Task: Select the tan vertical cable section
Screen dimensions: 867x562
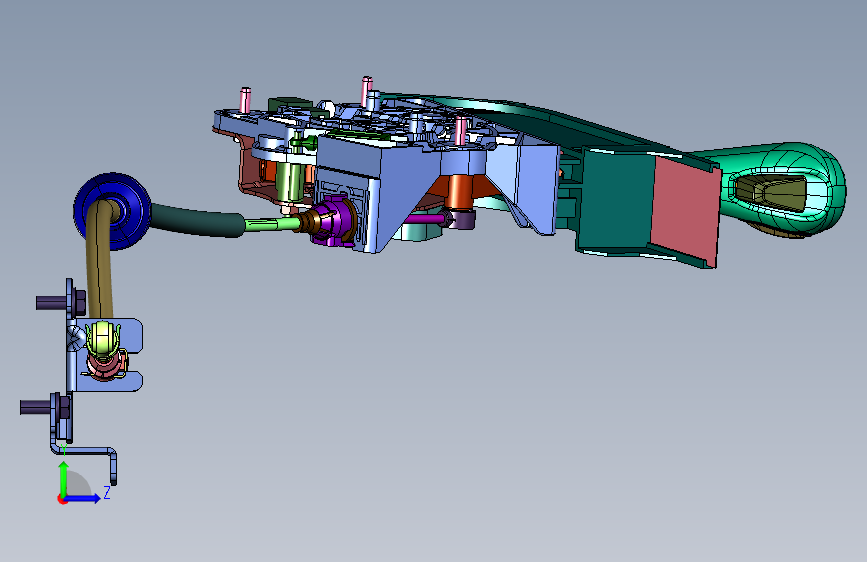Action: coord(98,260)
